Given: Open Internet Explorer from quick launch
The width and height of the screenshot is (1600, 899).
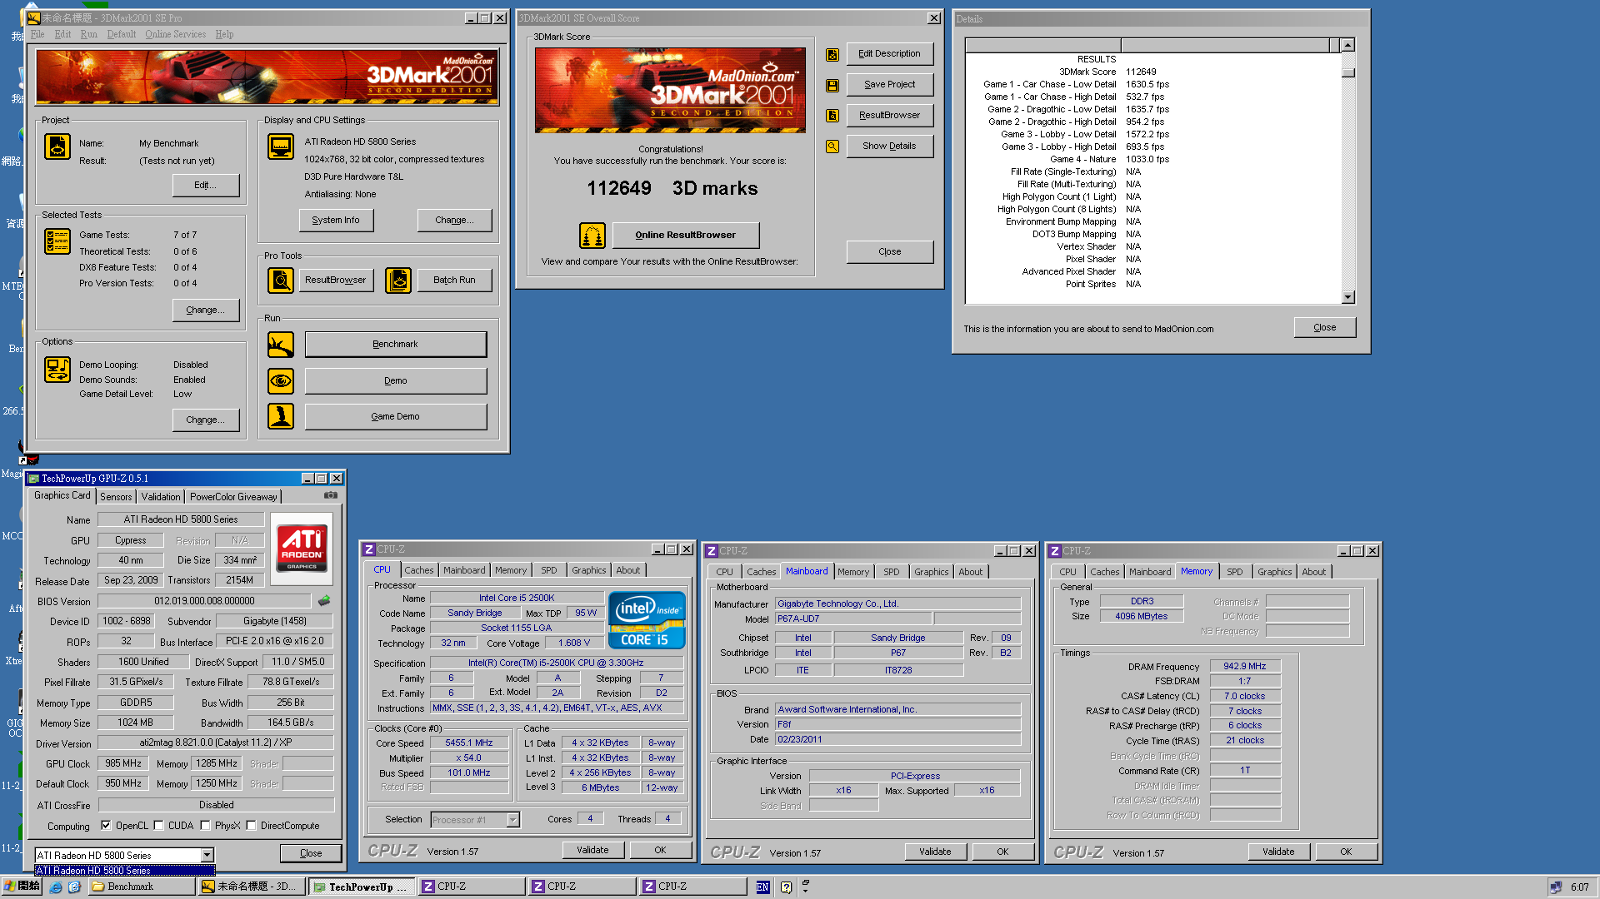Looking at the screenshot, I should click(x=55, y=887).
